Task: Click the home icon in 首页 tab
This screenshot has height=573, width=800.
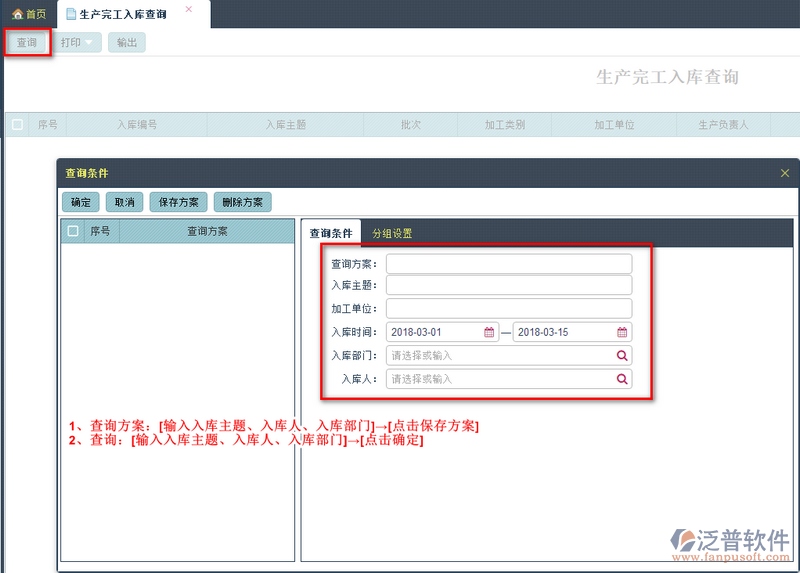Action: (x=18, y=14)
